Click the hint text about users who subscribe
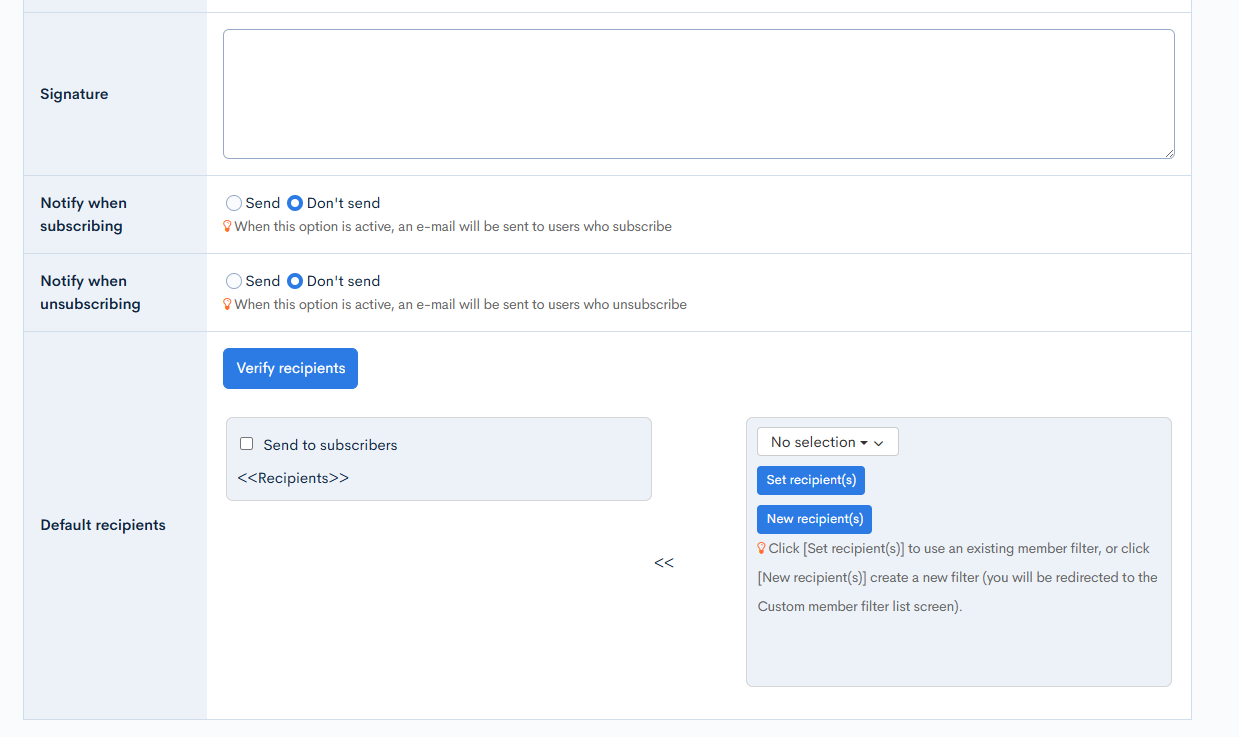 pyautogui.click(x=453, y=226)
